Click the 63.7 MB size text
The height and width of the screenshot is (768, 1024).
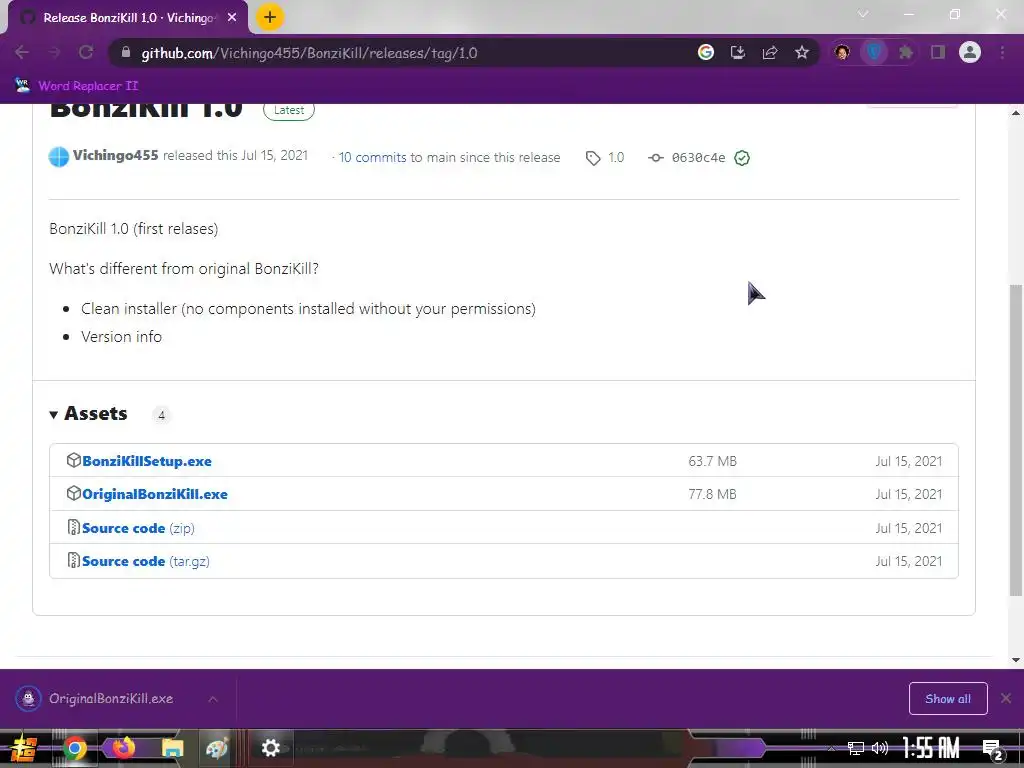pyautogui.click(x=712, y=461)
